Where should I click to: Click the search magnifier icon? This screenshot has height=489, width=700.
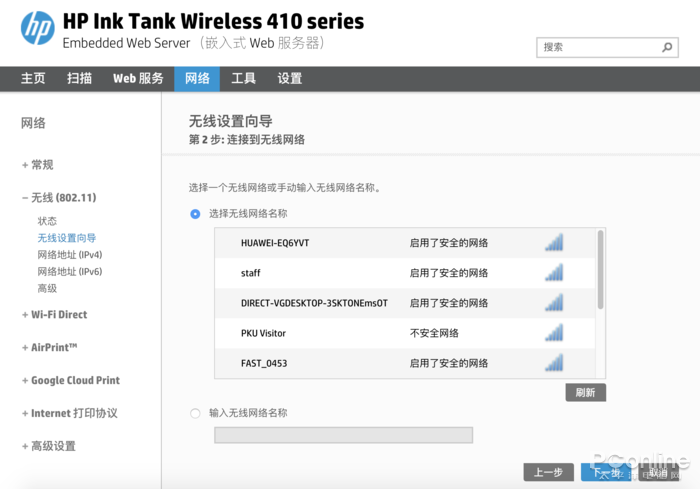pos(667,47)
